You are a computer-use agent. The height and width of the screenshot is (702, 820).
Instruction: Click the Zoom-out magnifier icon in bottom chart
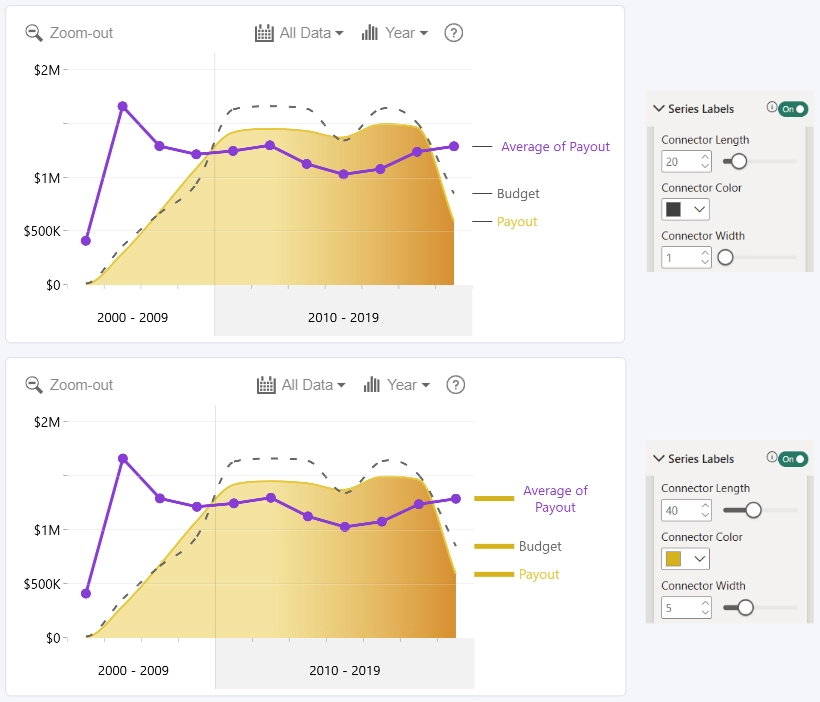34,385
